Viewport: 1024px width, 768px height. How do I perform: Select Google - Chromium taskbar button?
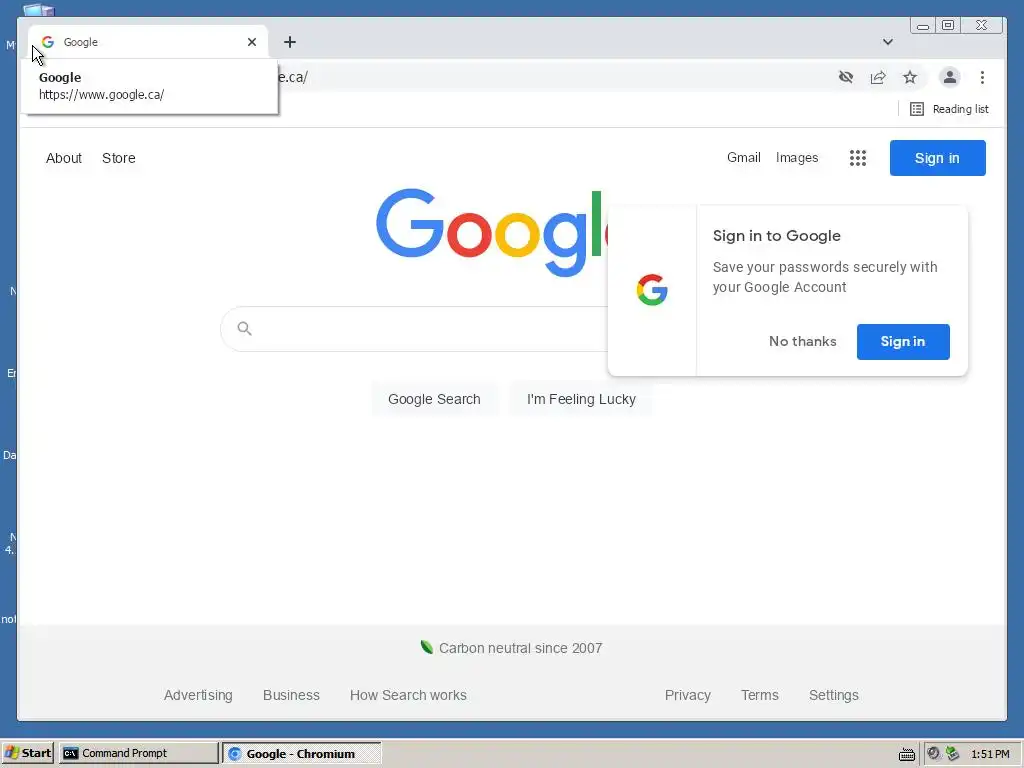coord(301,753)
